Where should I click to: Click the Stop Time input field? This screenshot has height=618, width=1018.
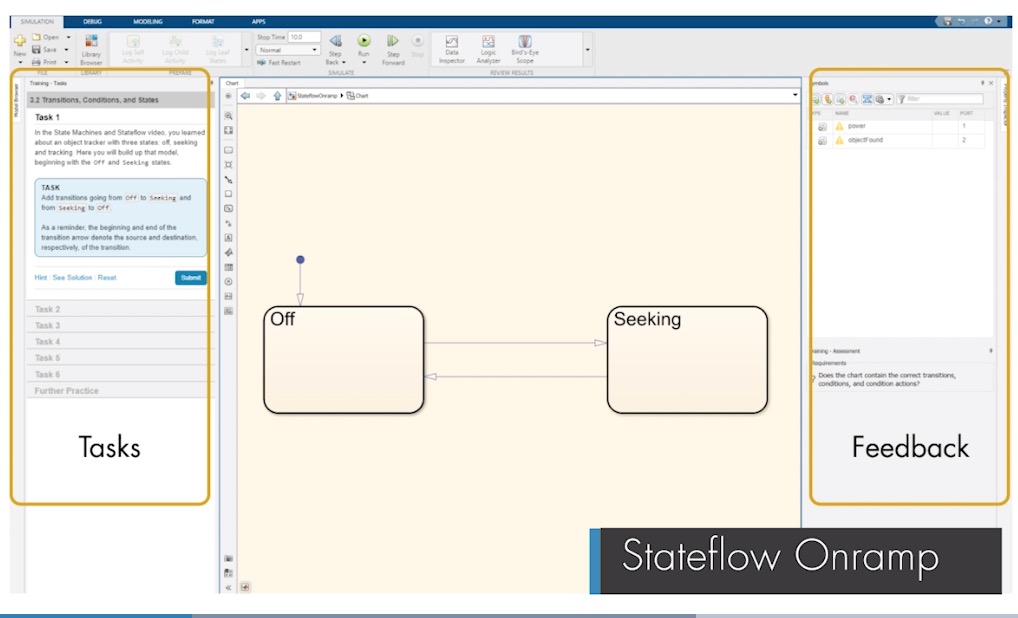pos(304,37)
